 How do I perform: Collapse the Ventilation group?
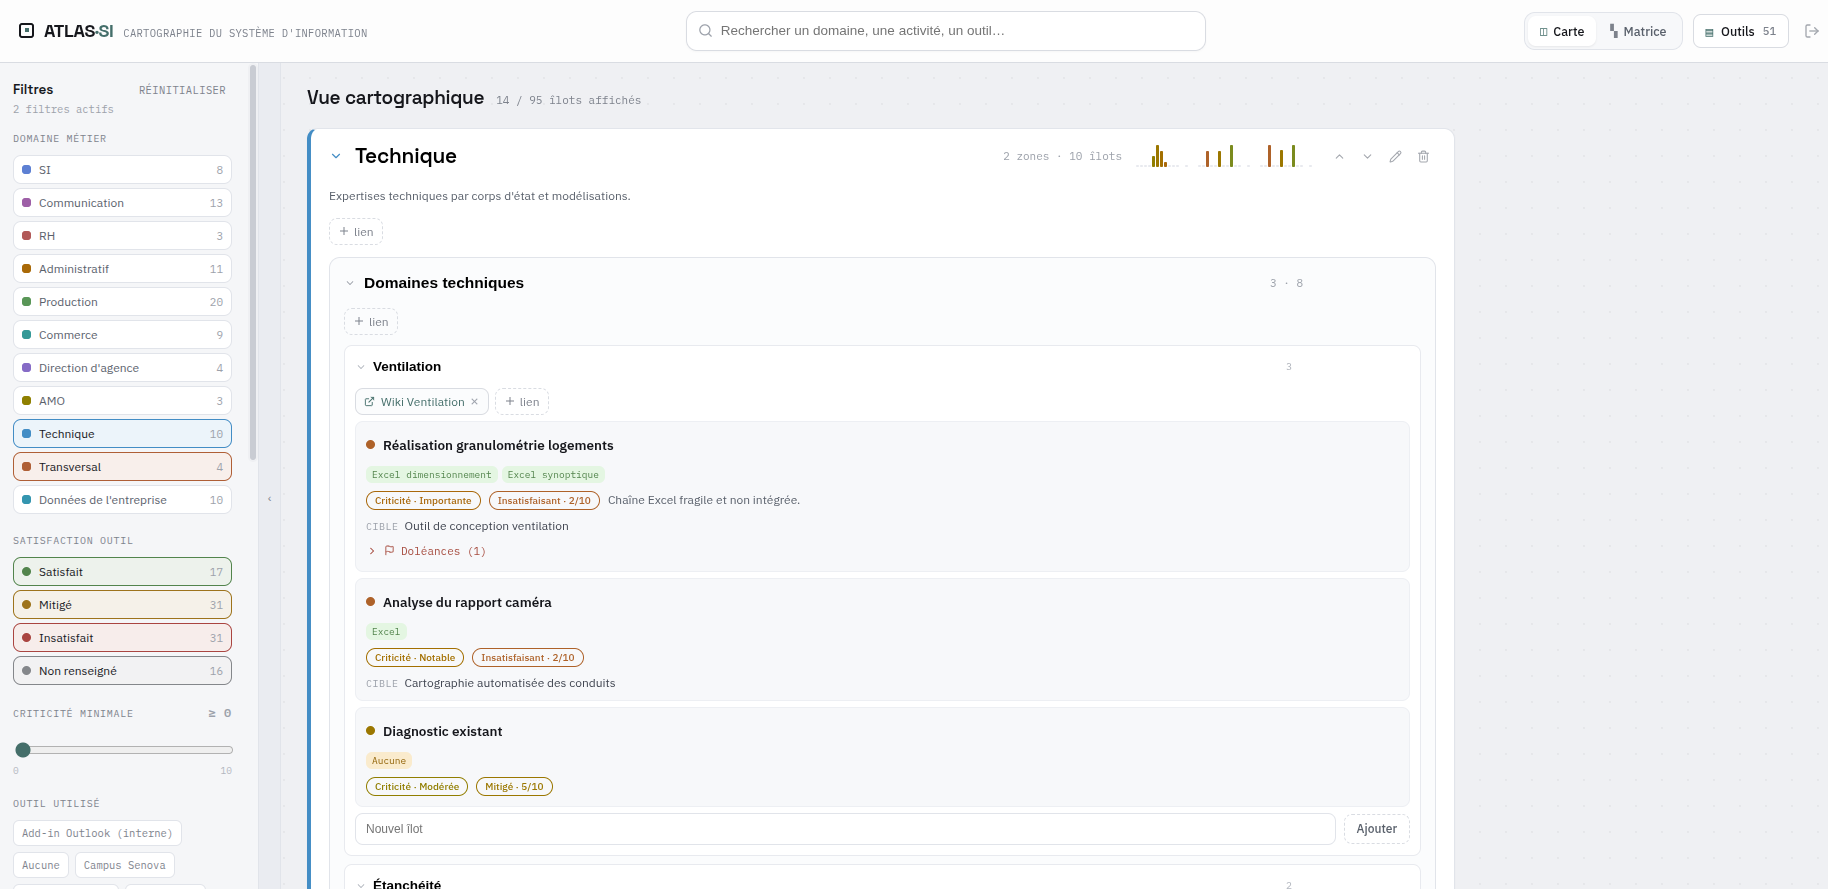(361, 367)
